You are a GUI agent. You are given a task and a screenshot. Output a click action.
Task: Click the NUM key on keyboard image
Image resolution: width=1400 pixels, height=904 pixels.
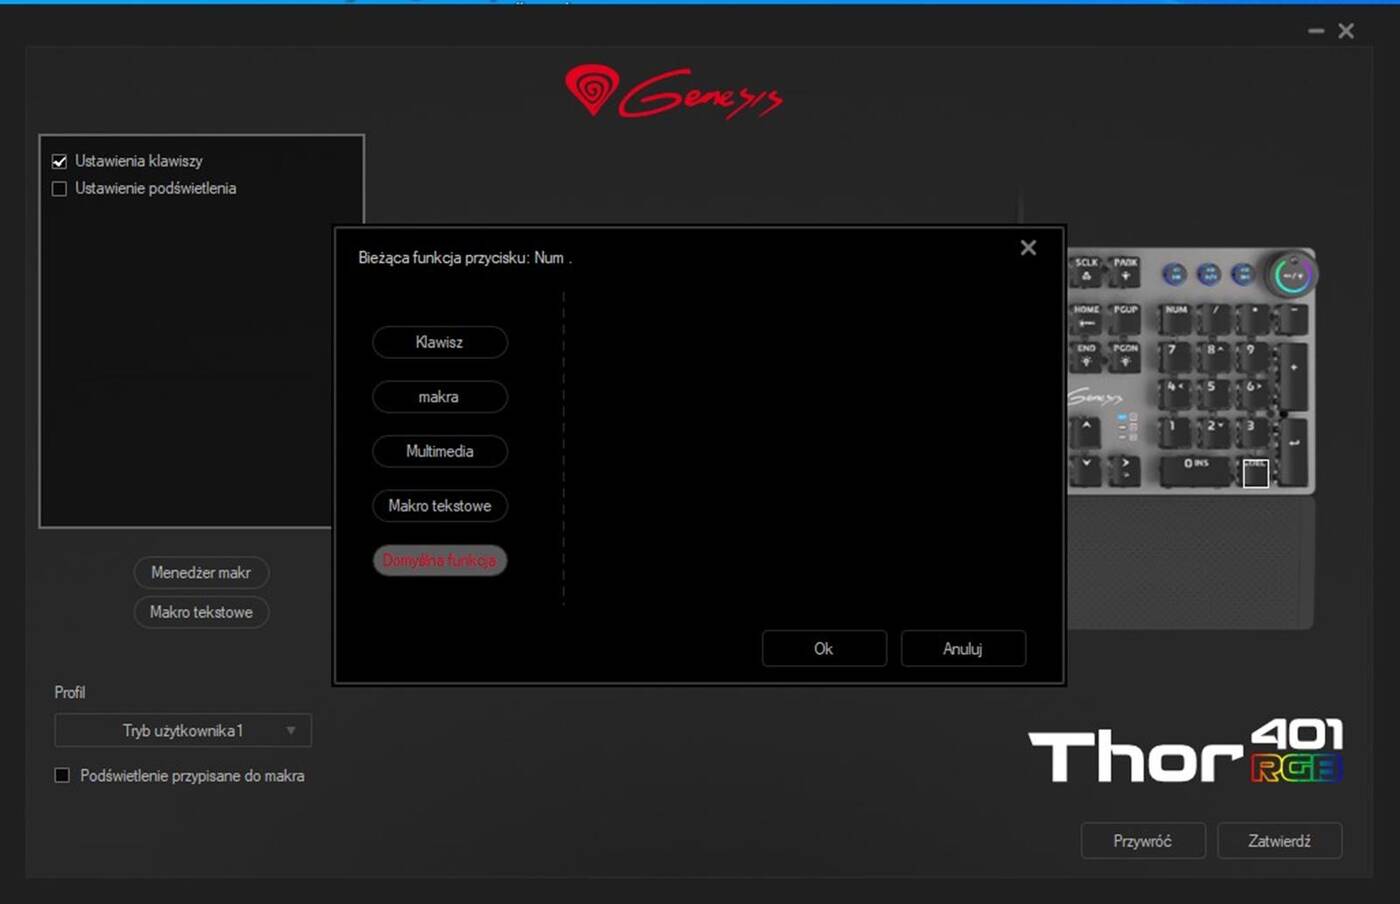[1177, 316]
